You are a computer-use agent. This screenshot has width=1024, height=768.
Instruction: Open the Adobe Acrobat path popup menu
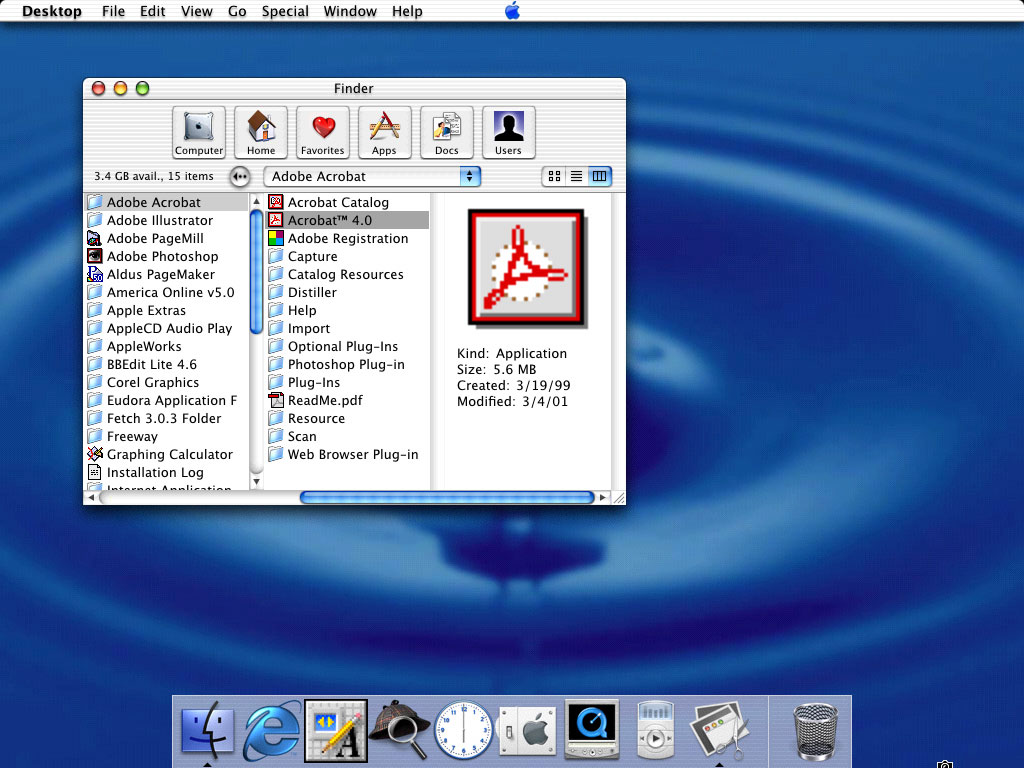372,176
